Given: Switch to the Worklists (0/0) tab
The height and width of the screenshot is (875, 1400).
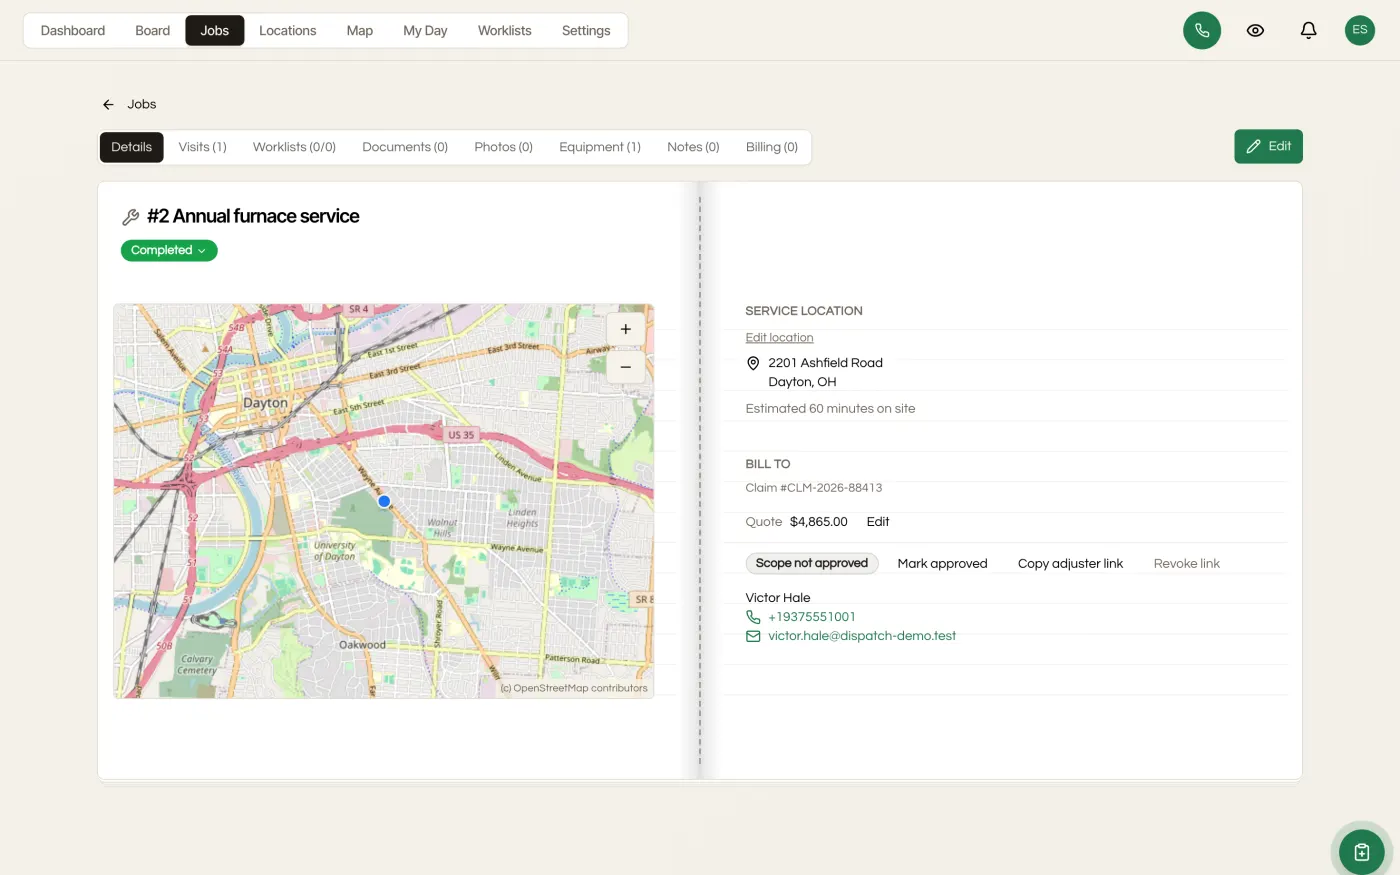Looking at the screenshot, I should coord(294,147).
